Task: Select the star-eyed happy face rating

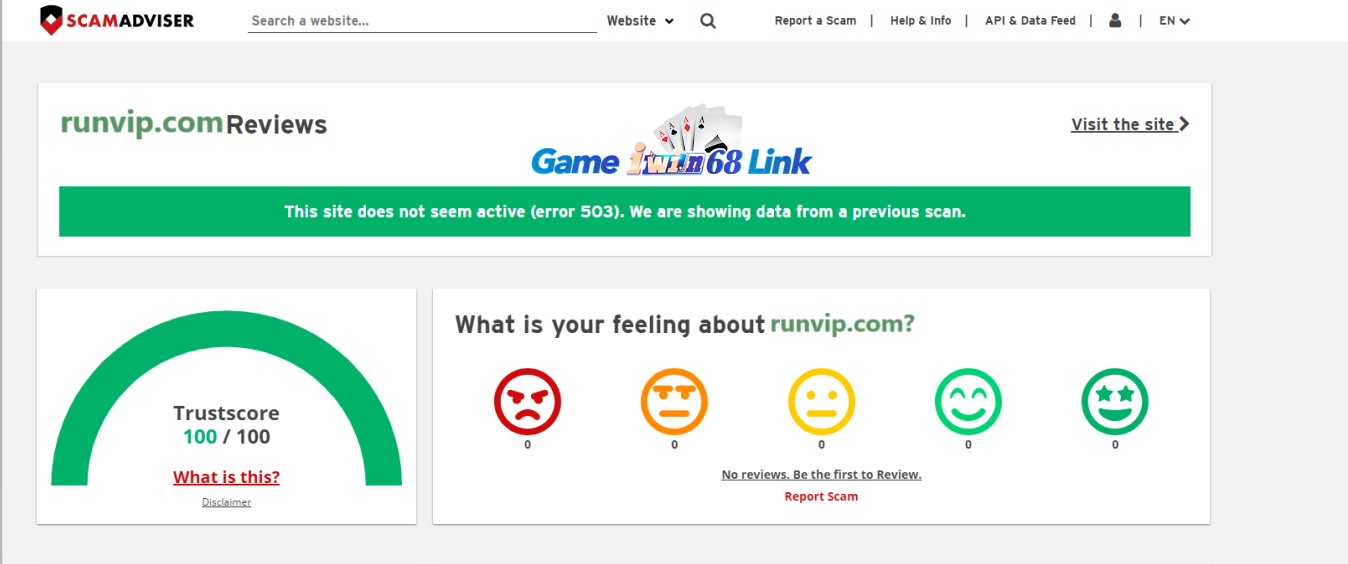Action: pyautogui.click(x=1115, y=402)
